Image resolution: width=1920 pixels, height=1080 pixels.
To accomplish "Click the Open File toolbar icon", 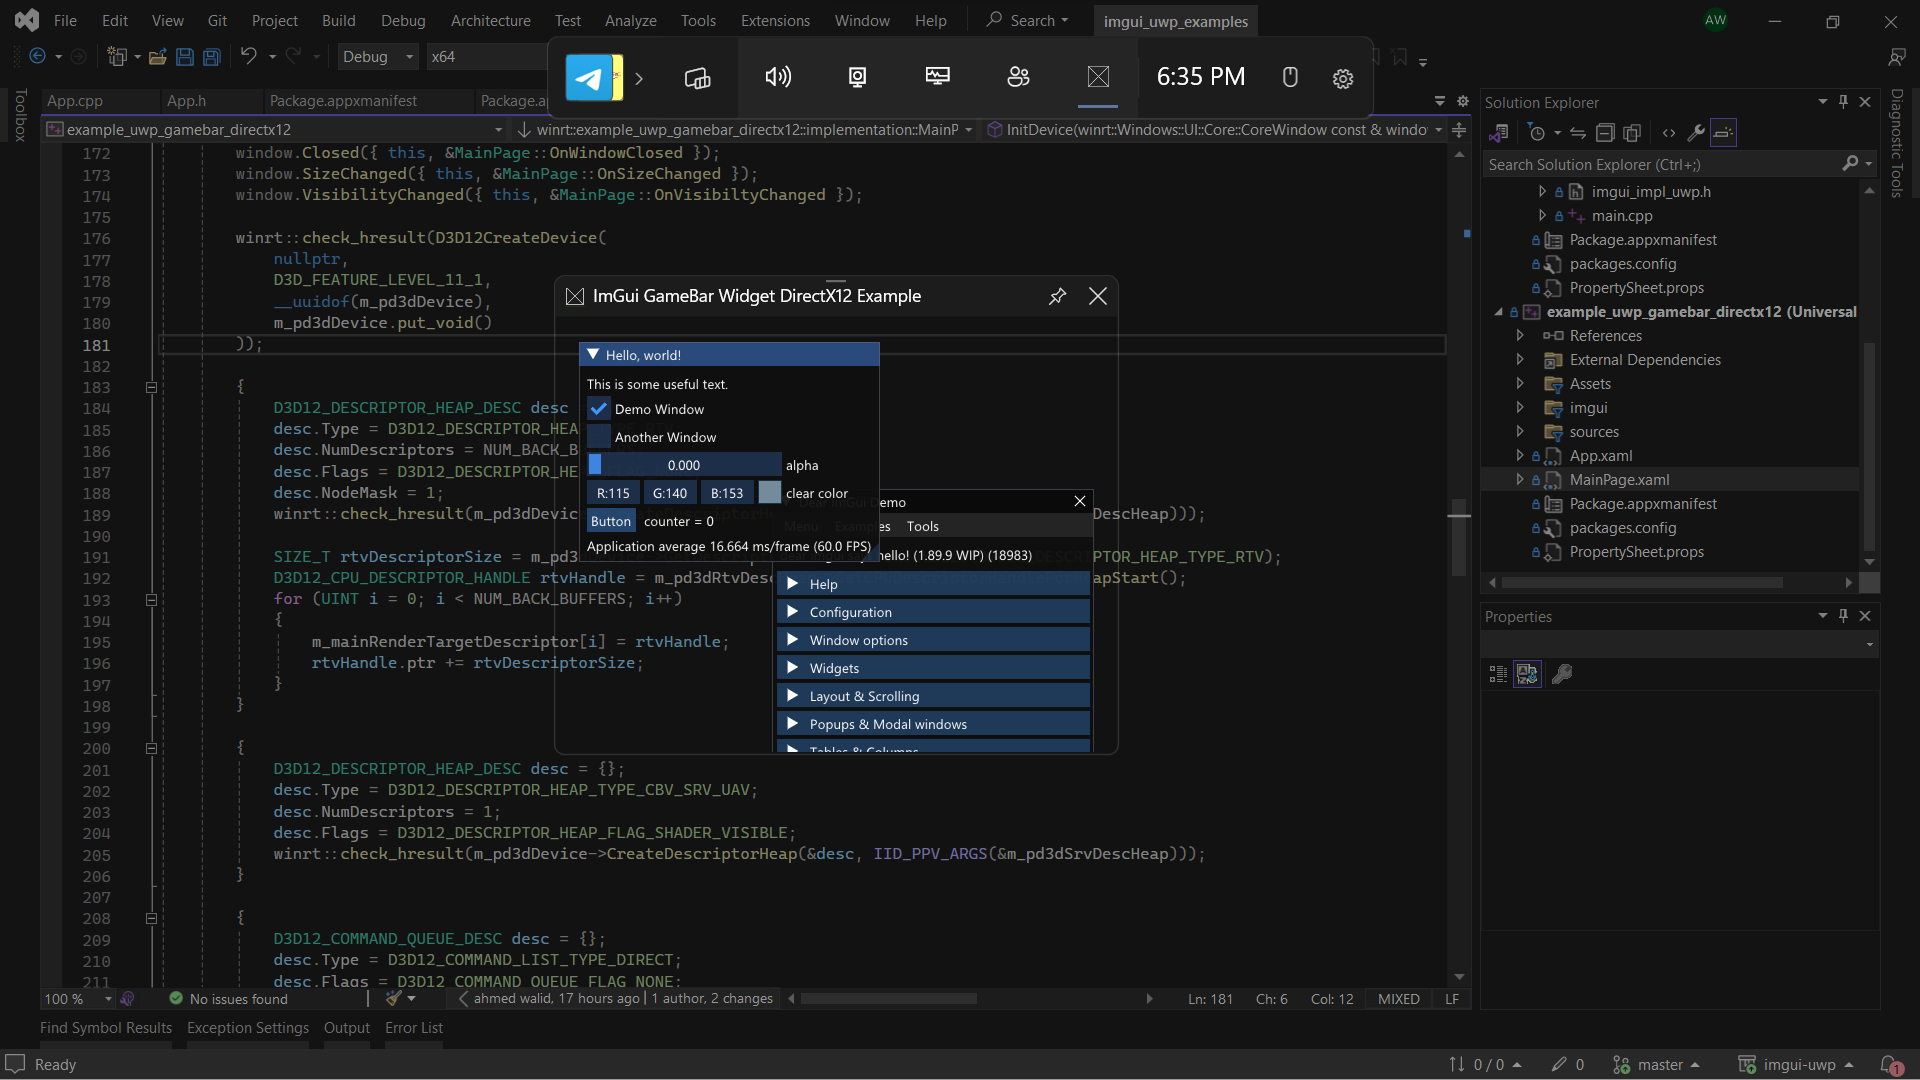I will click(157, 57).
